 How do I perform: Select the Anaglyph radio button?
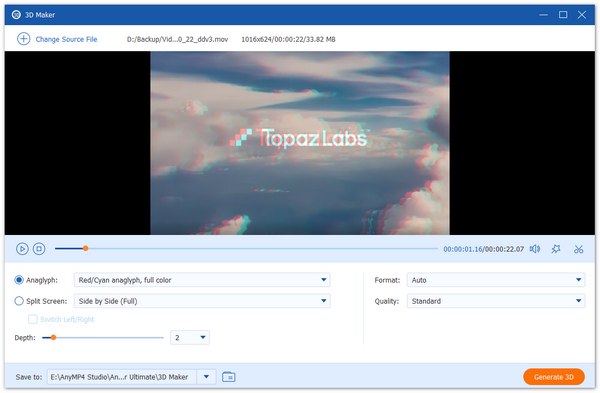[x=19, y=280]
